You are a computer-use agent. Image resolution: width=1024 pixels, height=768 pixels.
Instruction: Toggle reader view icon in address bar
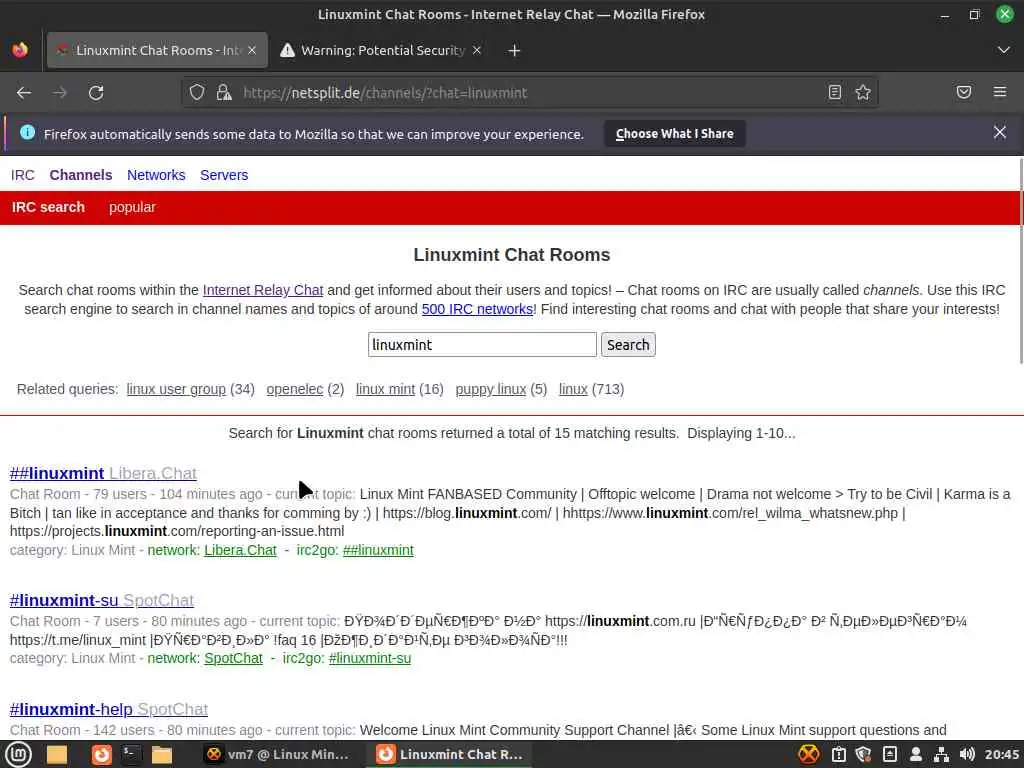click(835, 92)
